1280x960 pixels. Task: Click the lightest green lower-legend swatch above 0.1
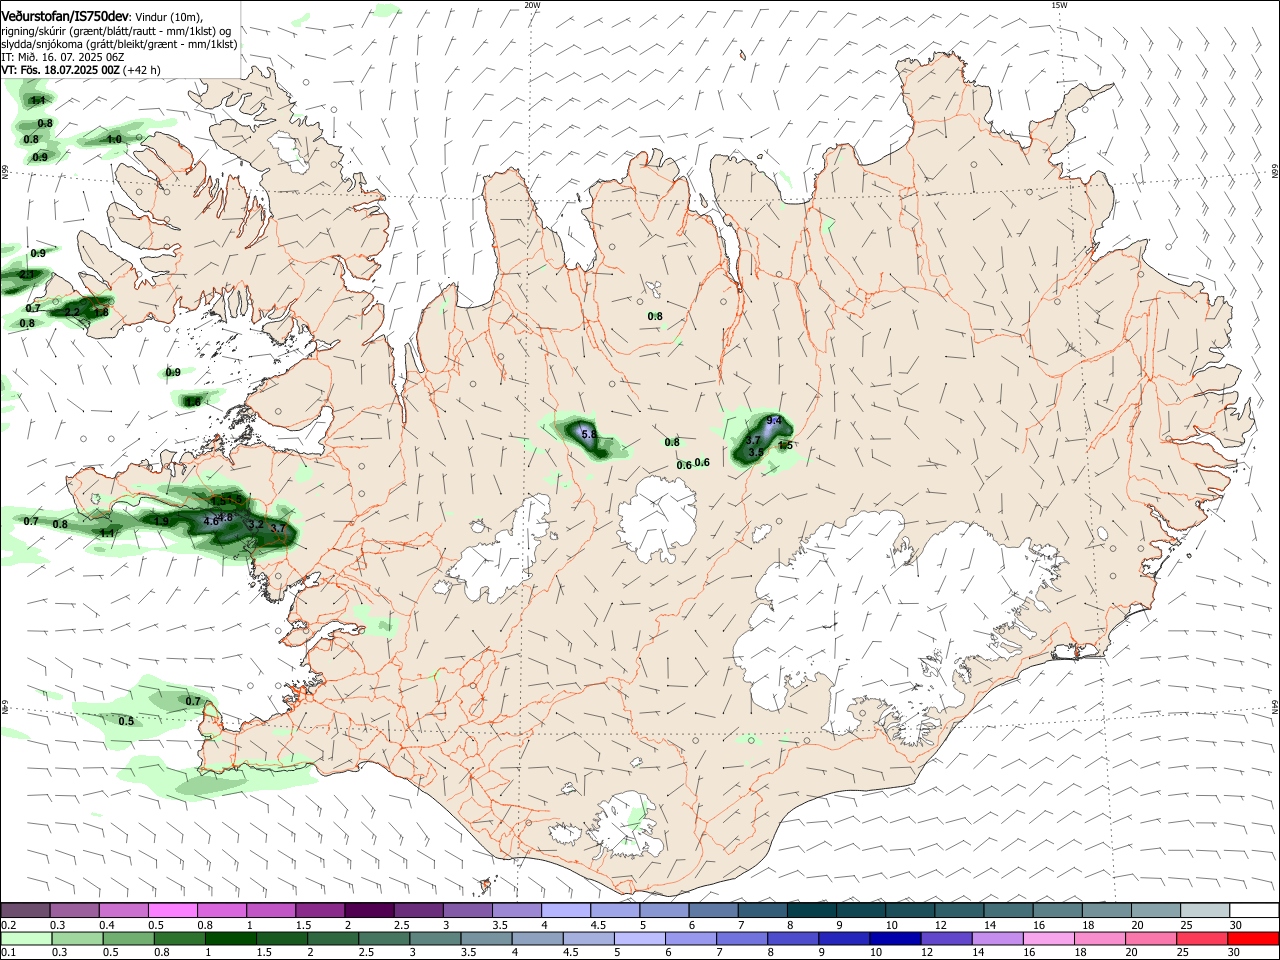pos(26,939)
